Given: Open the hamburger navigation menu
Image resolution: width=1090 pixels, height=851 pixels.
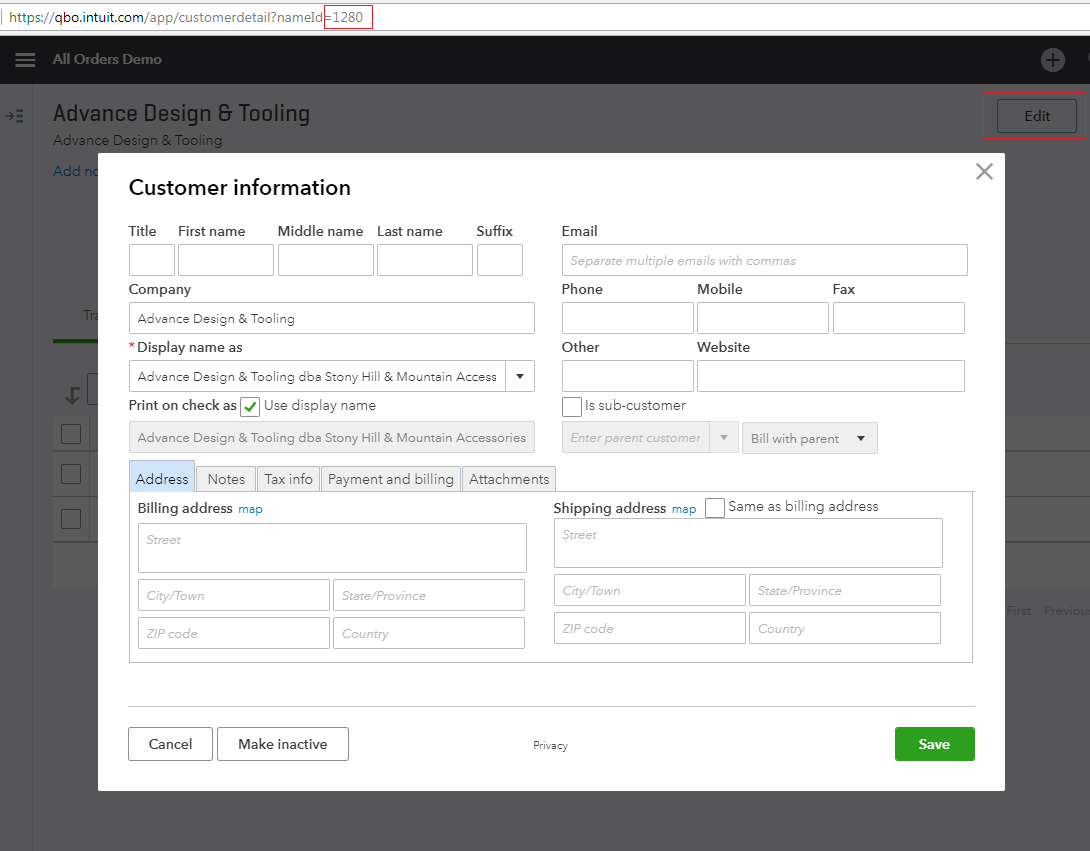Looking at the screenshot, I should coord(25,60).
